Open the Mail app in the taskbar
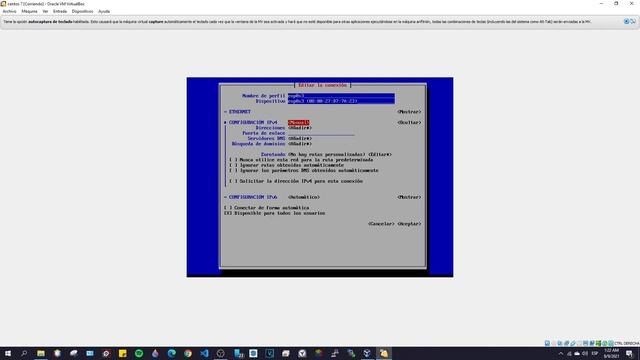The width and height of the screenshot is (640, 360). pos(90,353)
